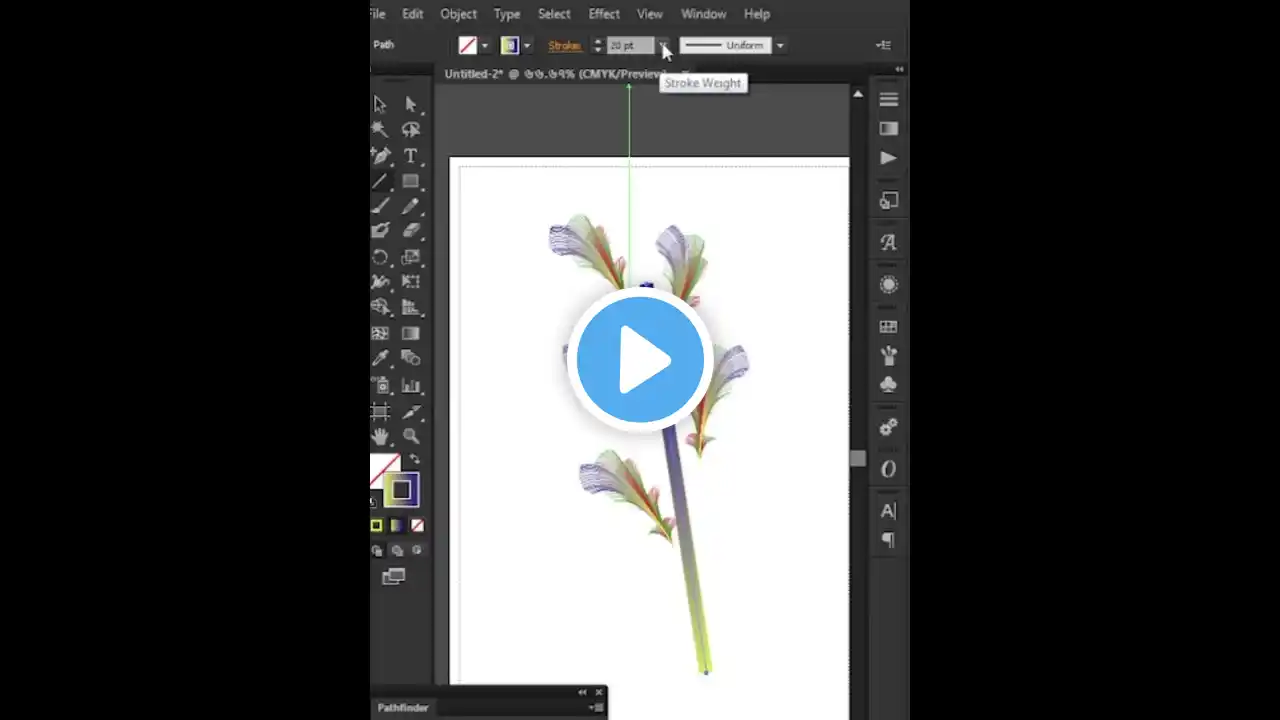Activate the Scale tool
This screenshot has width=1280, height=720.
click(x=410, y=257)
